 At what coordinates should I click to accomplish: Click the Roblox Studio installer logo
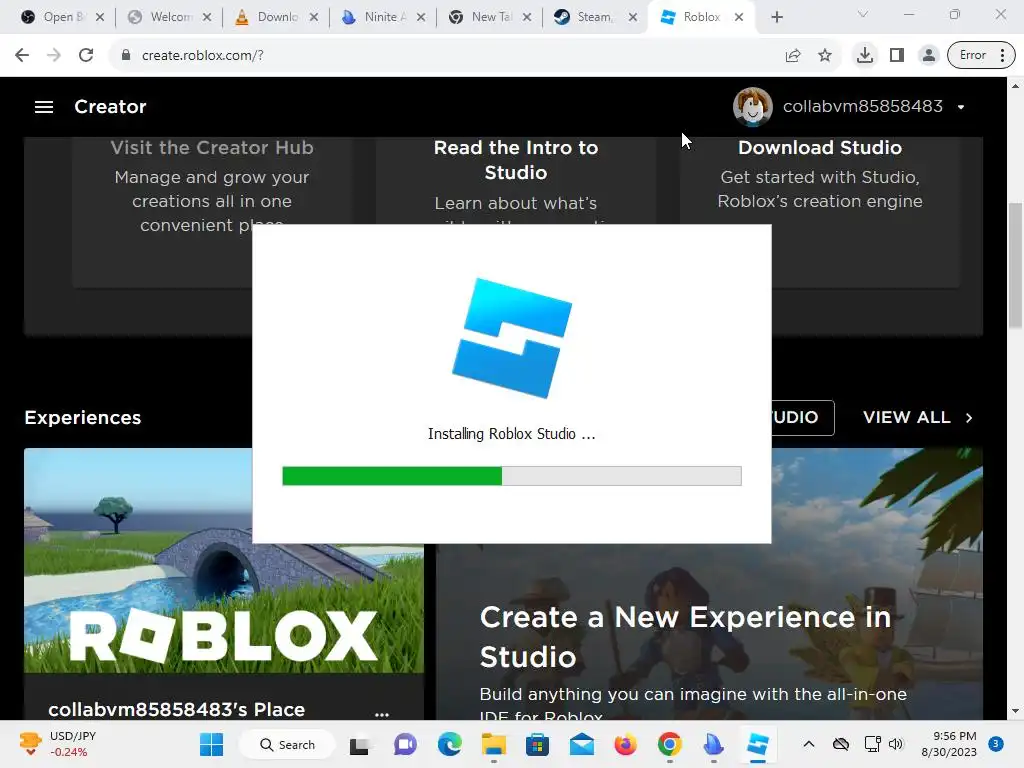click(x=512, y=338)
